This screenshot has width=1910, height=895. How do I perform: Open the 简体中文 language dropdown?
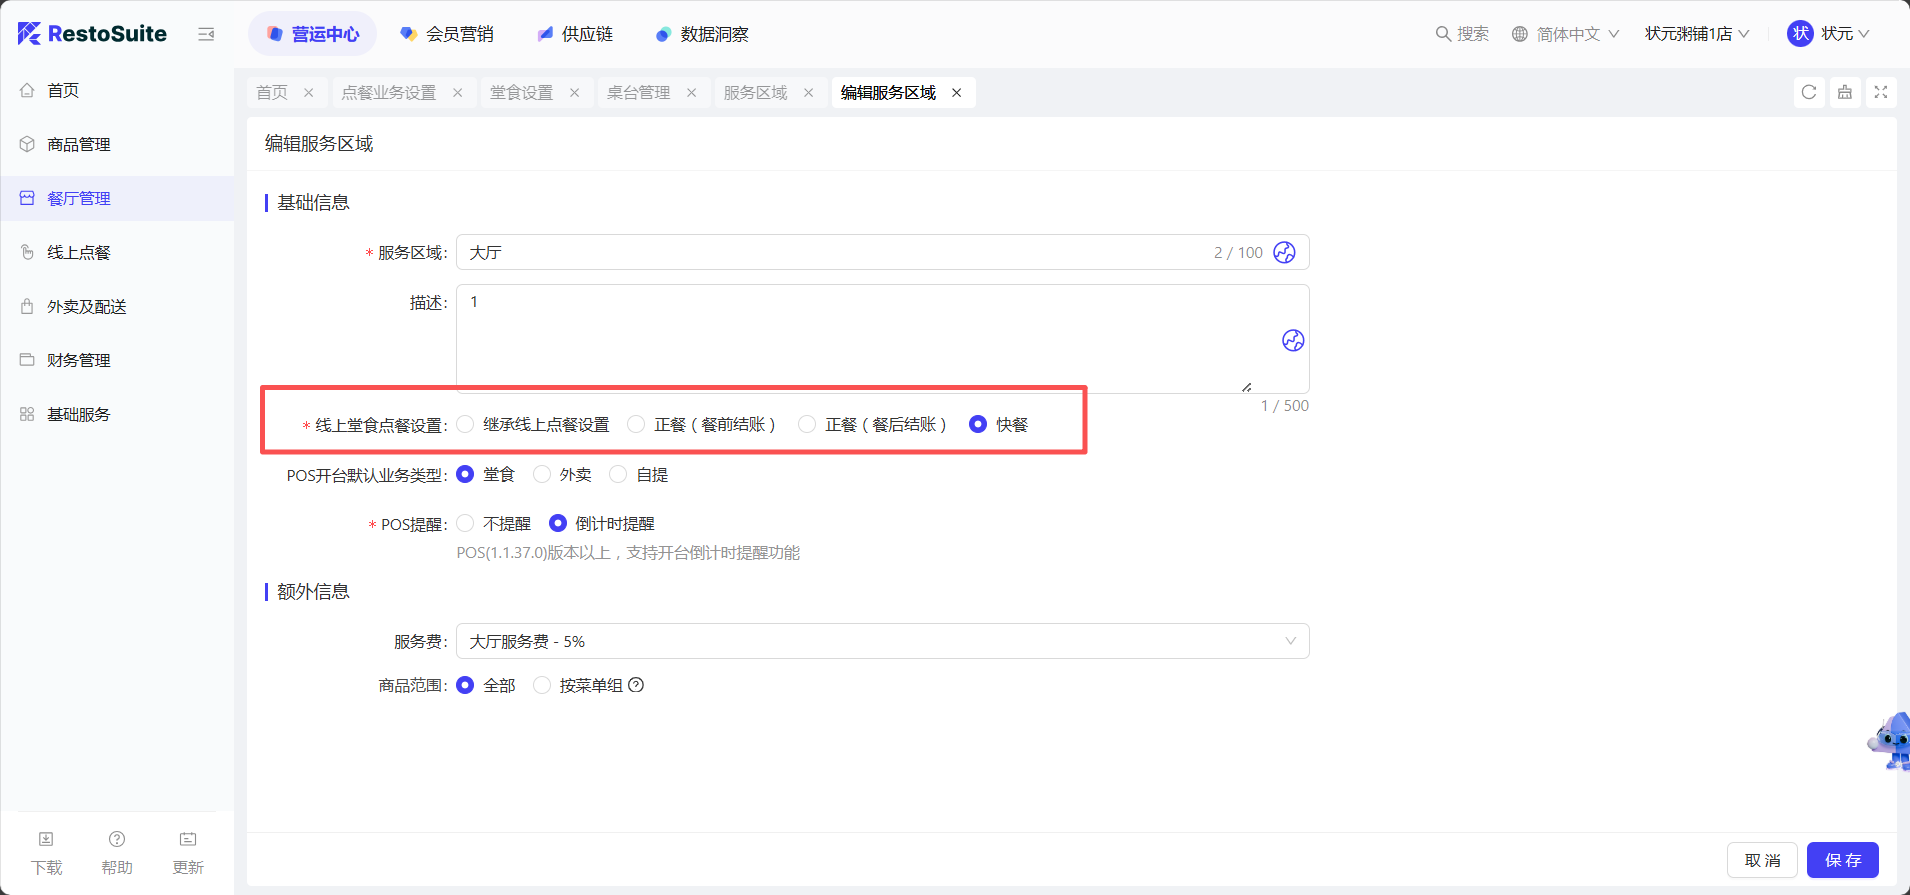pyautogui.click(x=1565, y=34)
